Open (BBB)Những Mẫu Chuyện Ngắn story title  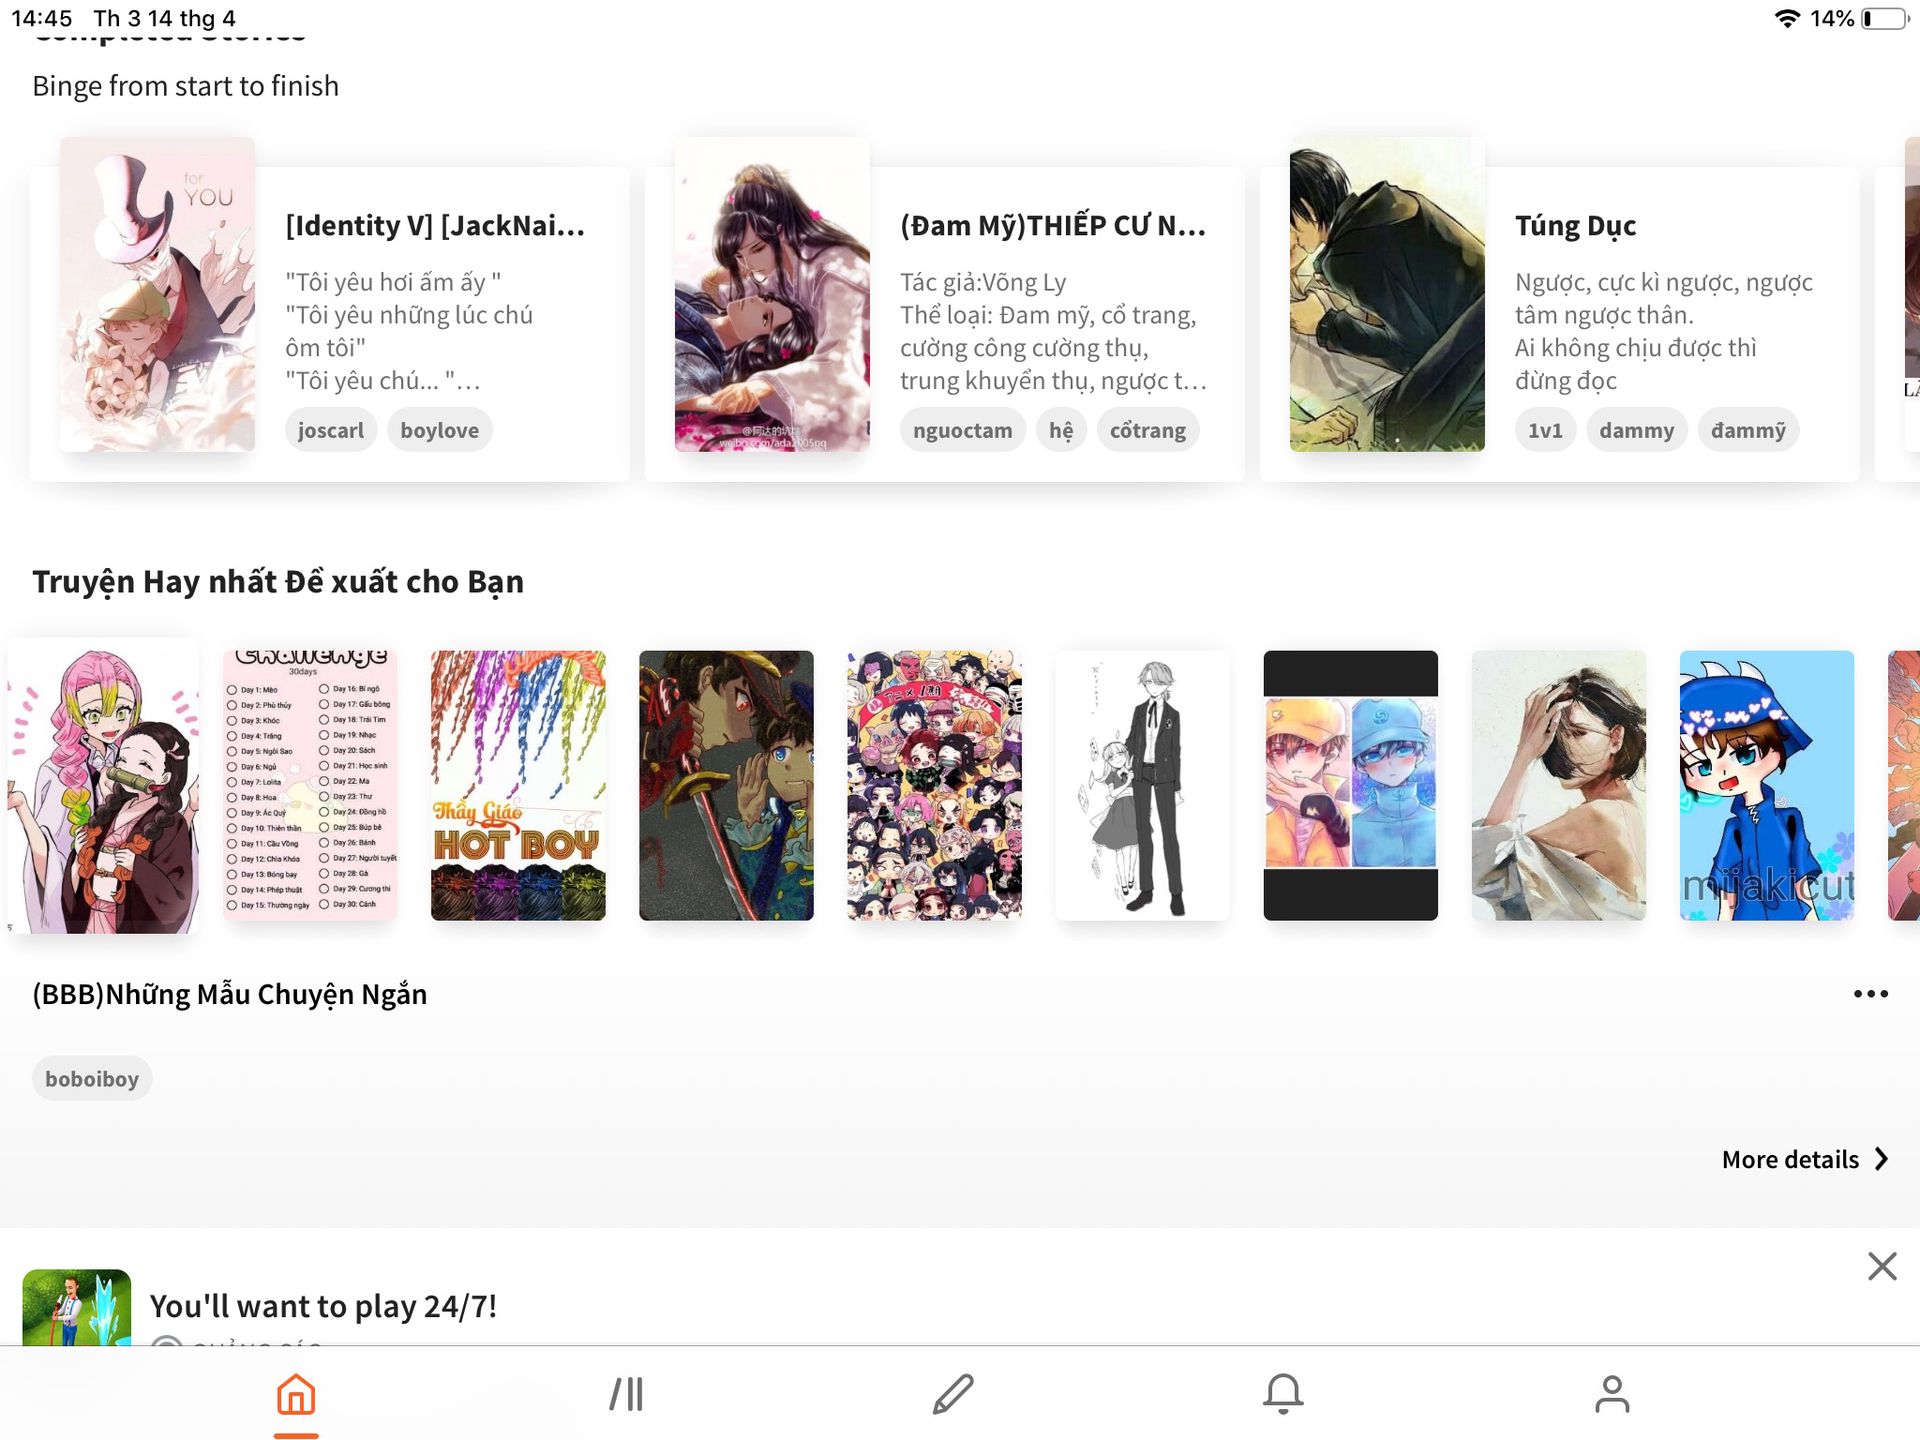[x=230, y=994]
